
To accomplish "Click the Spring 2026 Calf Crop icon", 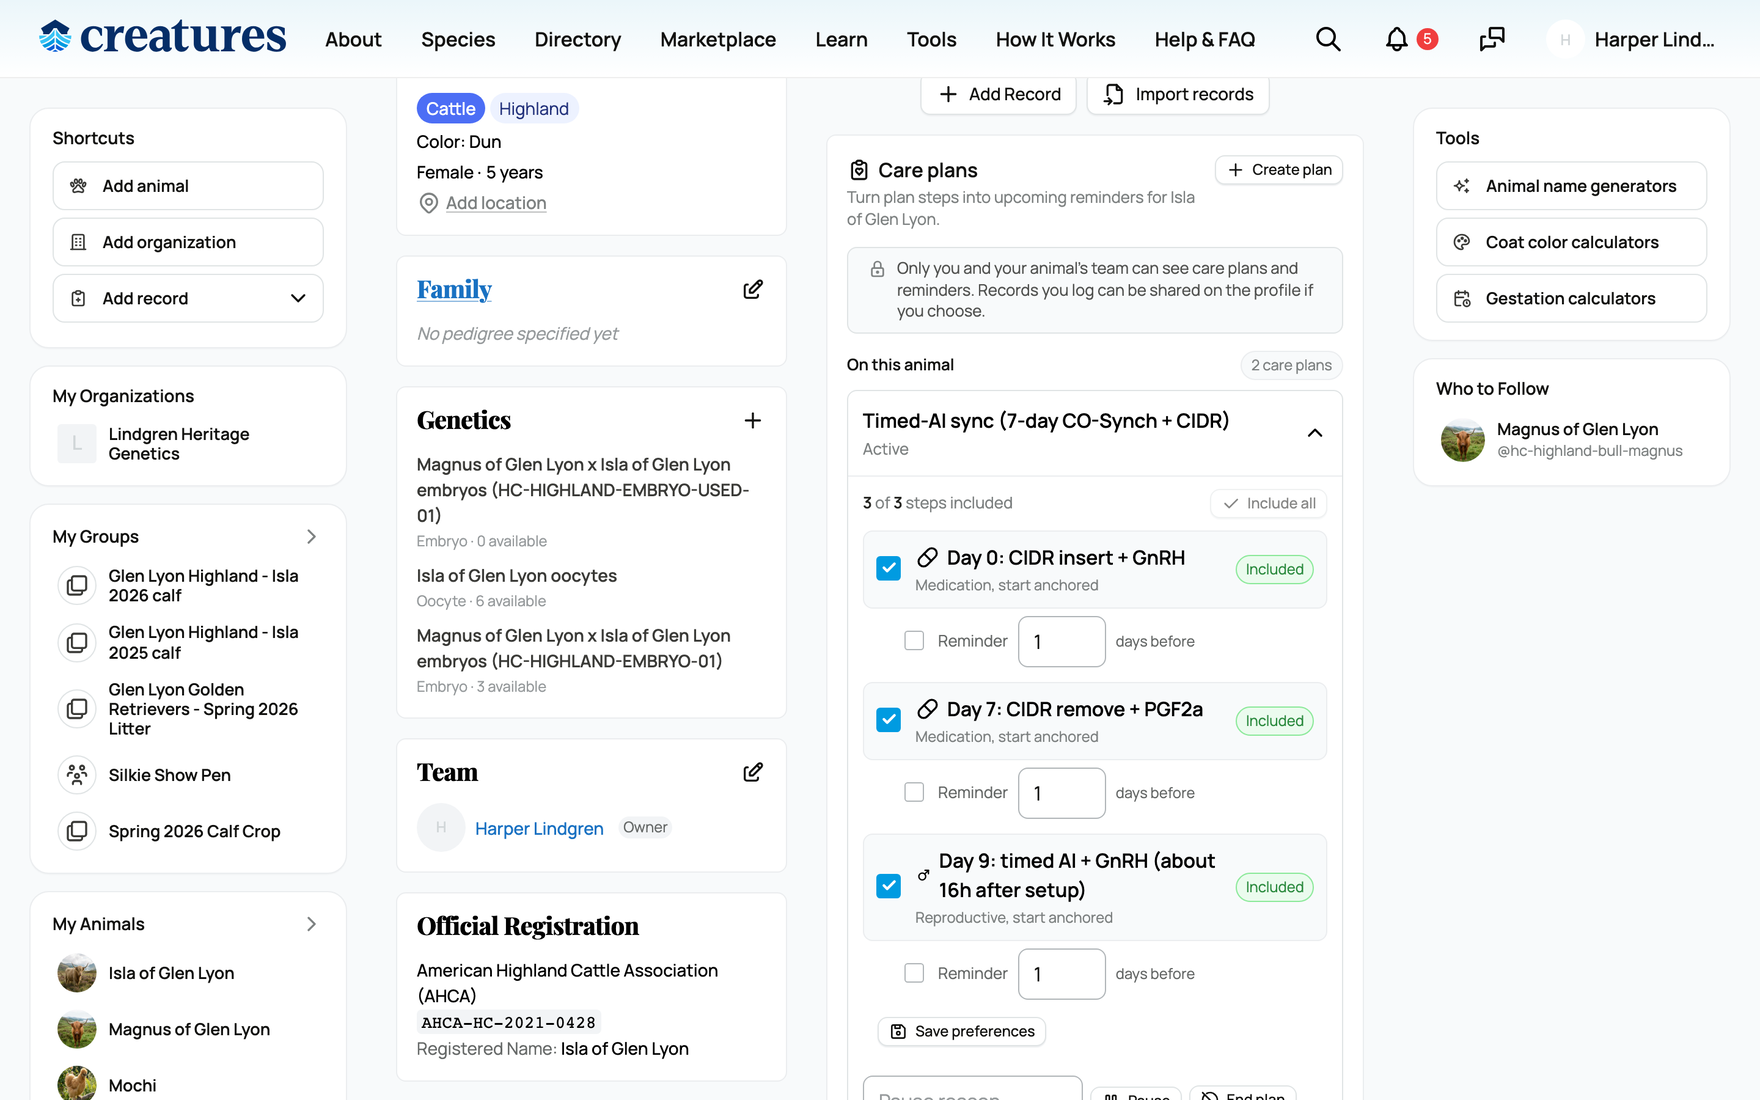I will (77, 831).
